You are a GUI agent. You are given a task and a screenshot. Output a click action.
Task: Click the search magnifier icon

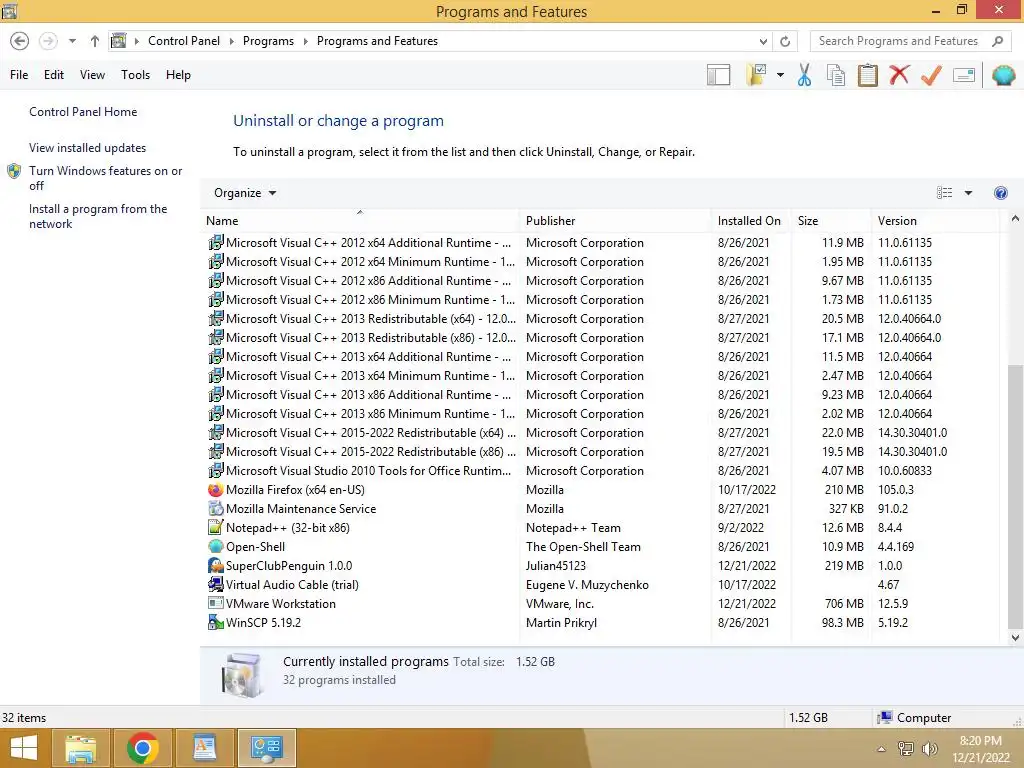click(x=997, y=41)
